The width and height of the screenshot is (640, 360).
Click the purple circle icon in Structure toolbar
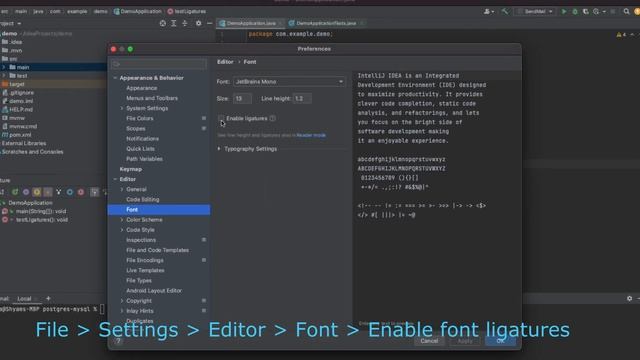click(26, 192)
